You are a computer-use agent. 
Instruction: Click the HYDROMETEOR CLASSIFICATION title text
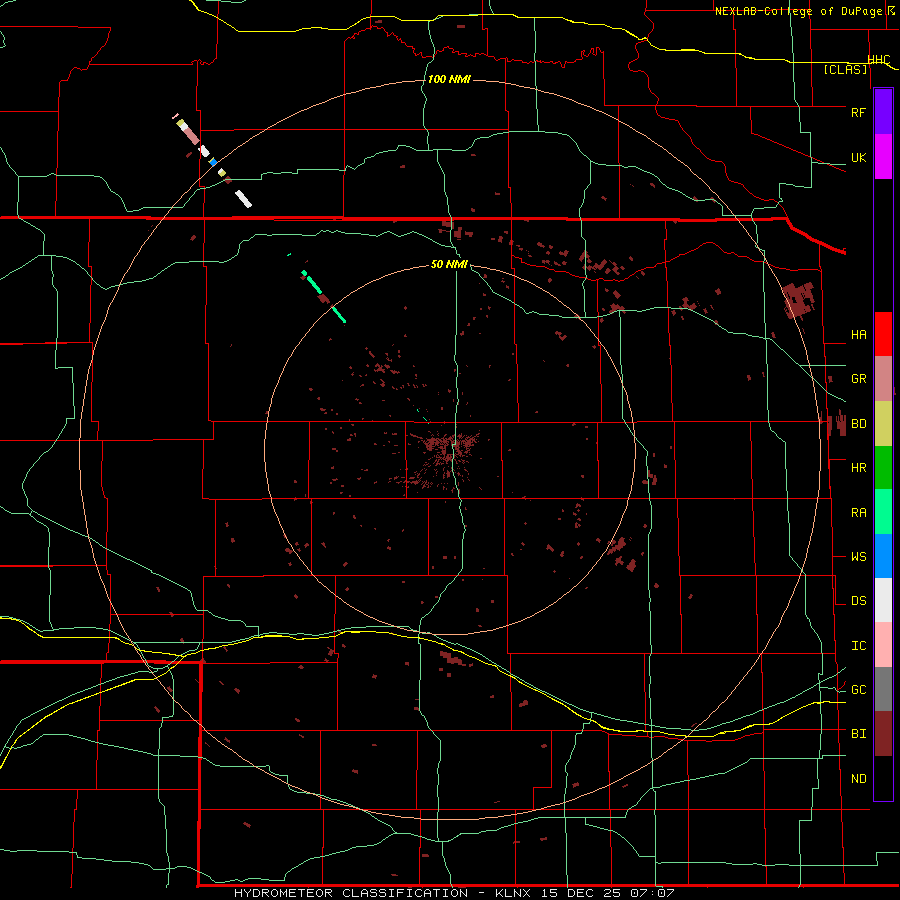point(351,893)
